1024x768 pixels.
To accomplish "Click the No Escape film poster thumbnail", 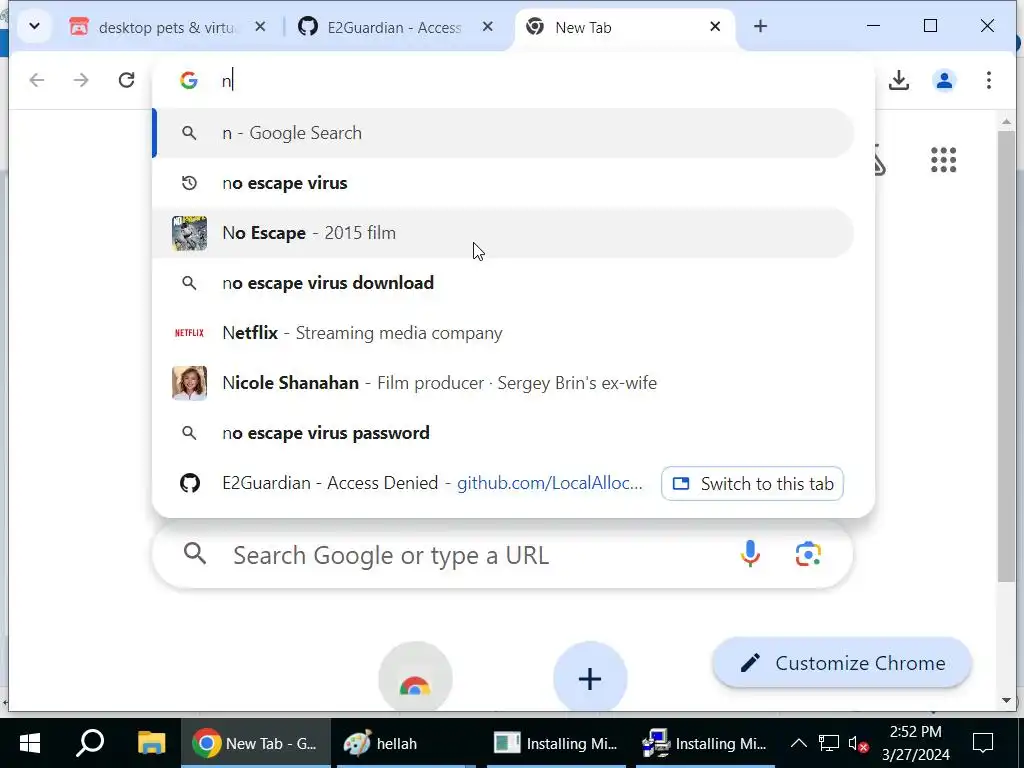I will click(x=189, y=233).
